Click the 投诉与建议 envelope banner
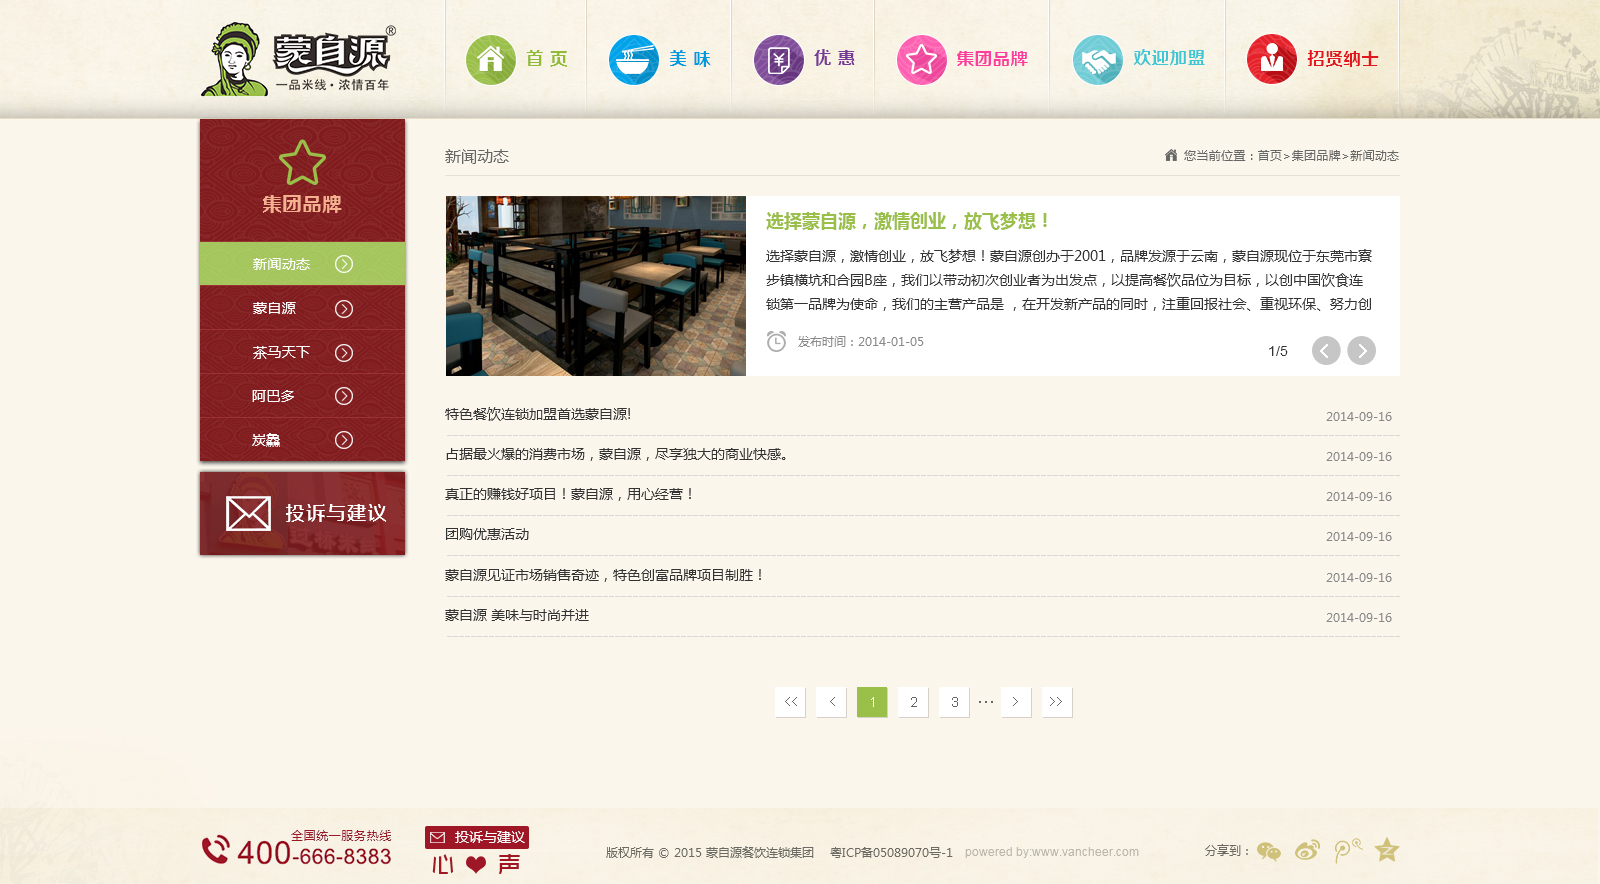The image size is (1600, 884). [302, 513]
